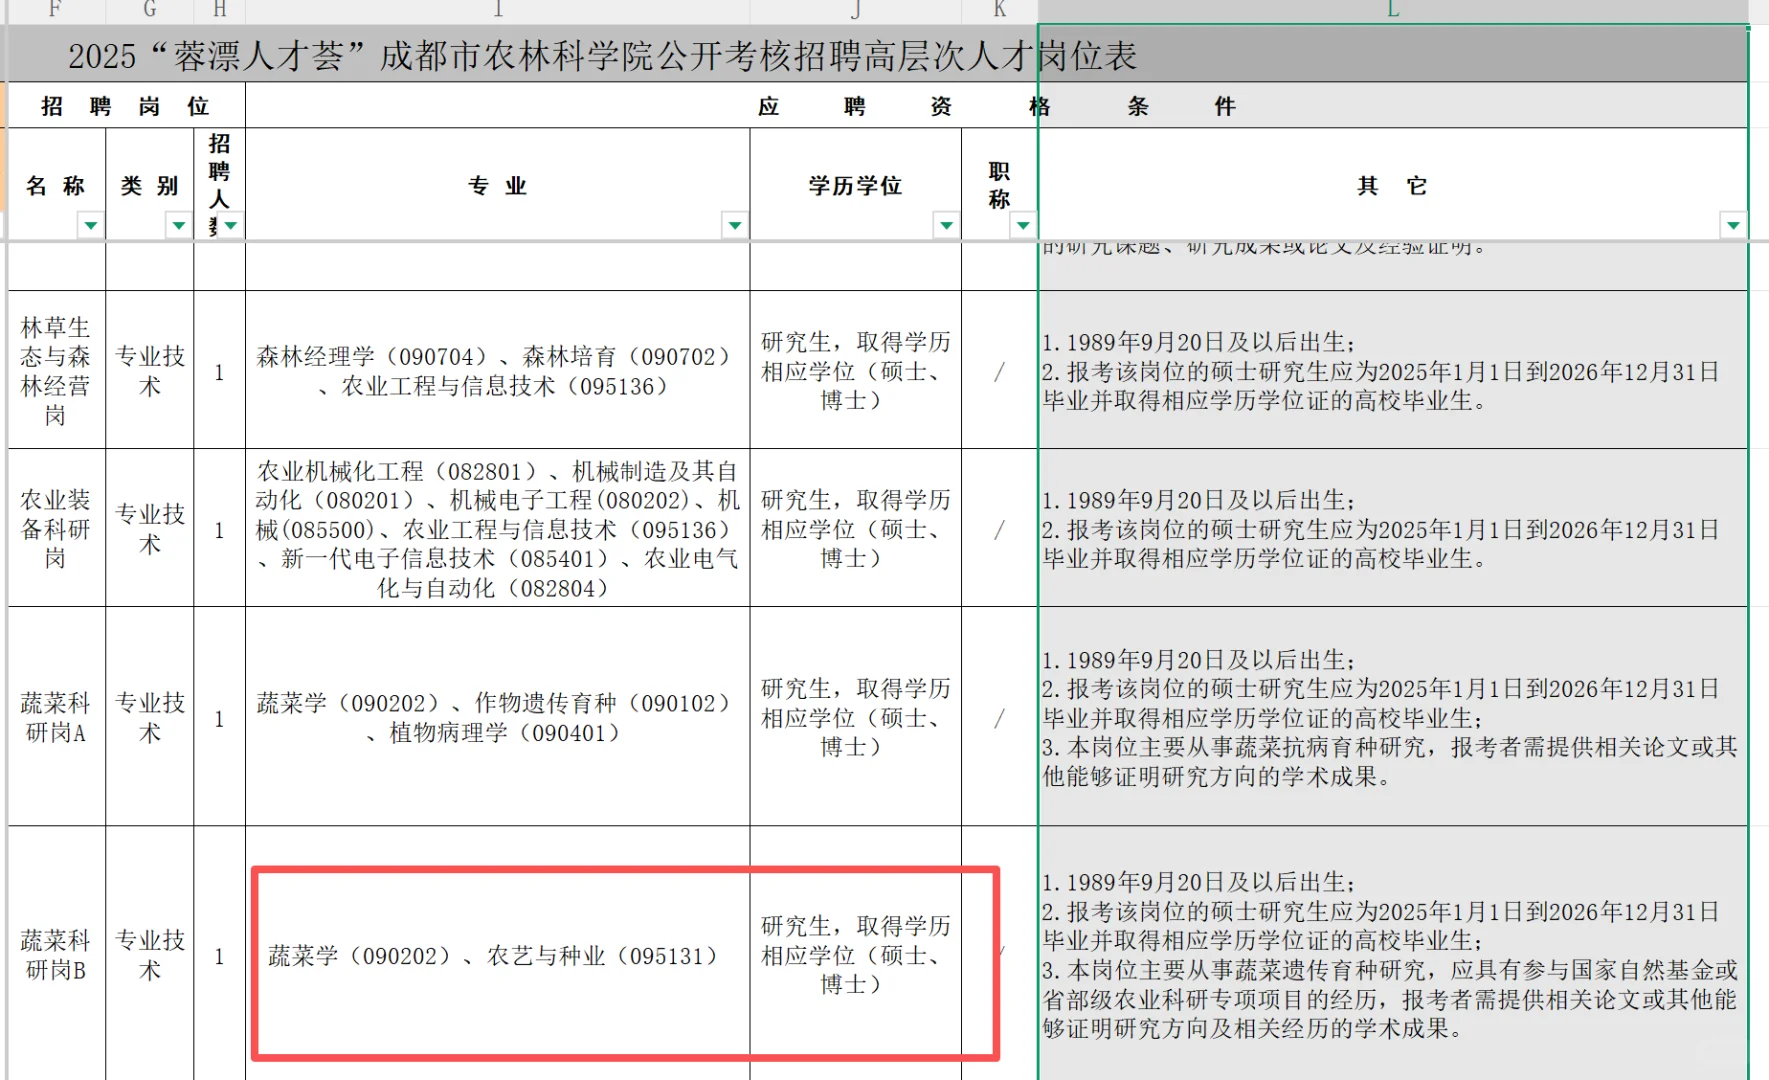Screen dimensions: 1769x1080
Task: Open the 其它 column filter dropdown
Action: [1733, 226]
